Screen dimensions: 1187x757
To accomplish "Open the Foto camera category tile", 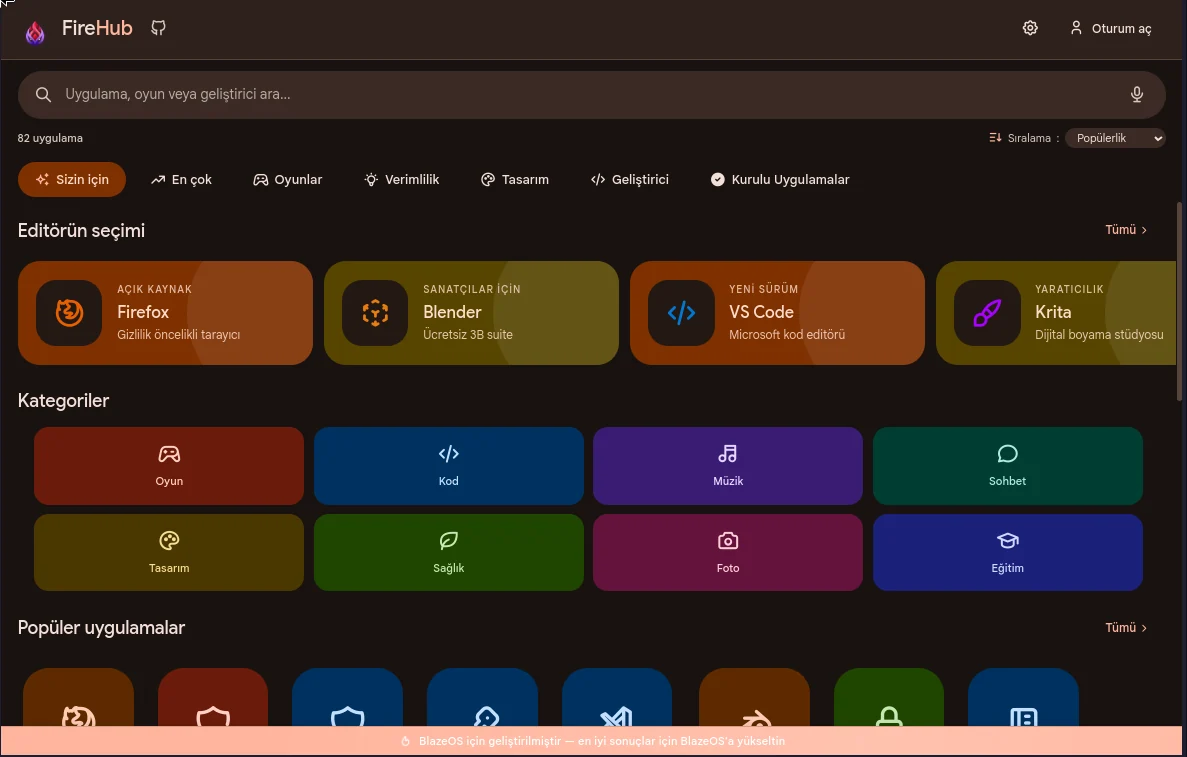I will pyautogui.click(x=728, y=553).
